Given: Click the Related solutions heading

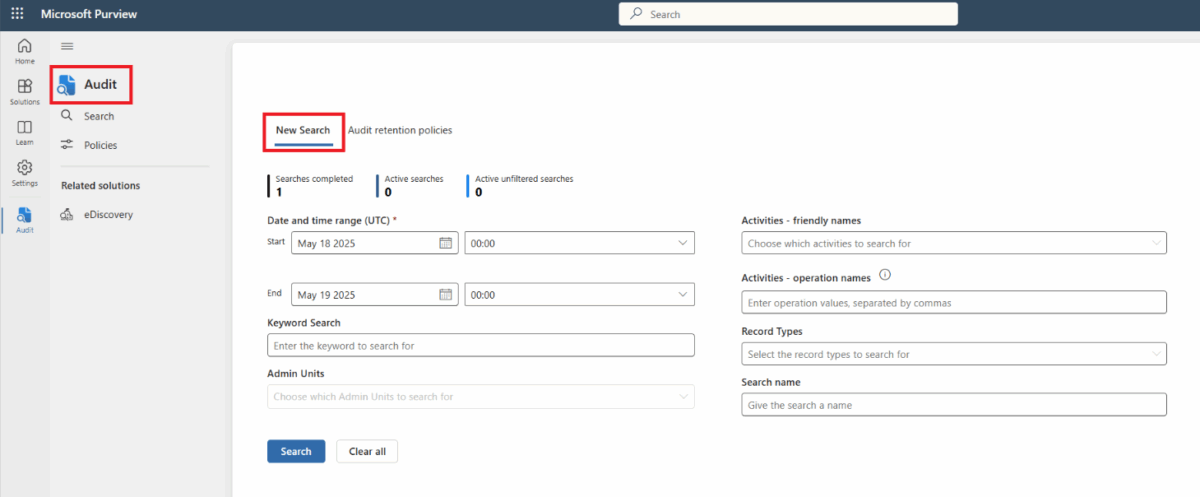Looking at the screenshot, I should click(x=100, y=185).
